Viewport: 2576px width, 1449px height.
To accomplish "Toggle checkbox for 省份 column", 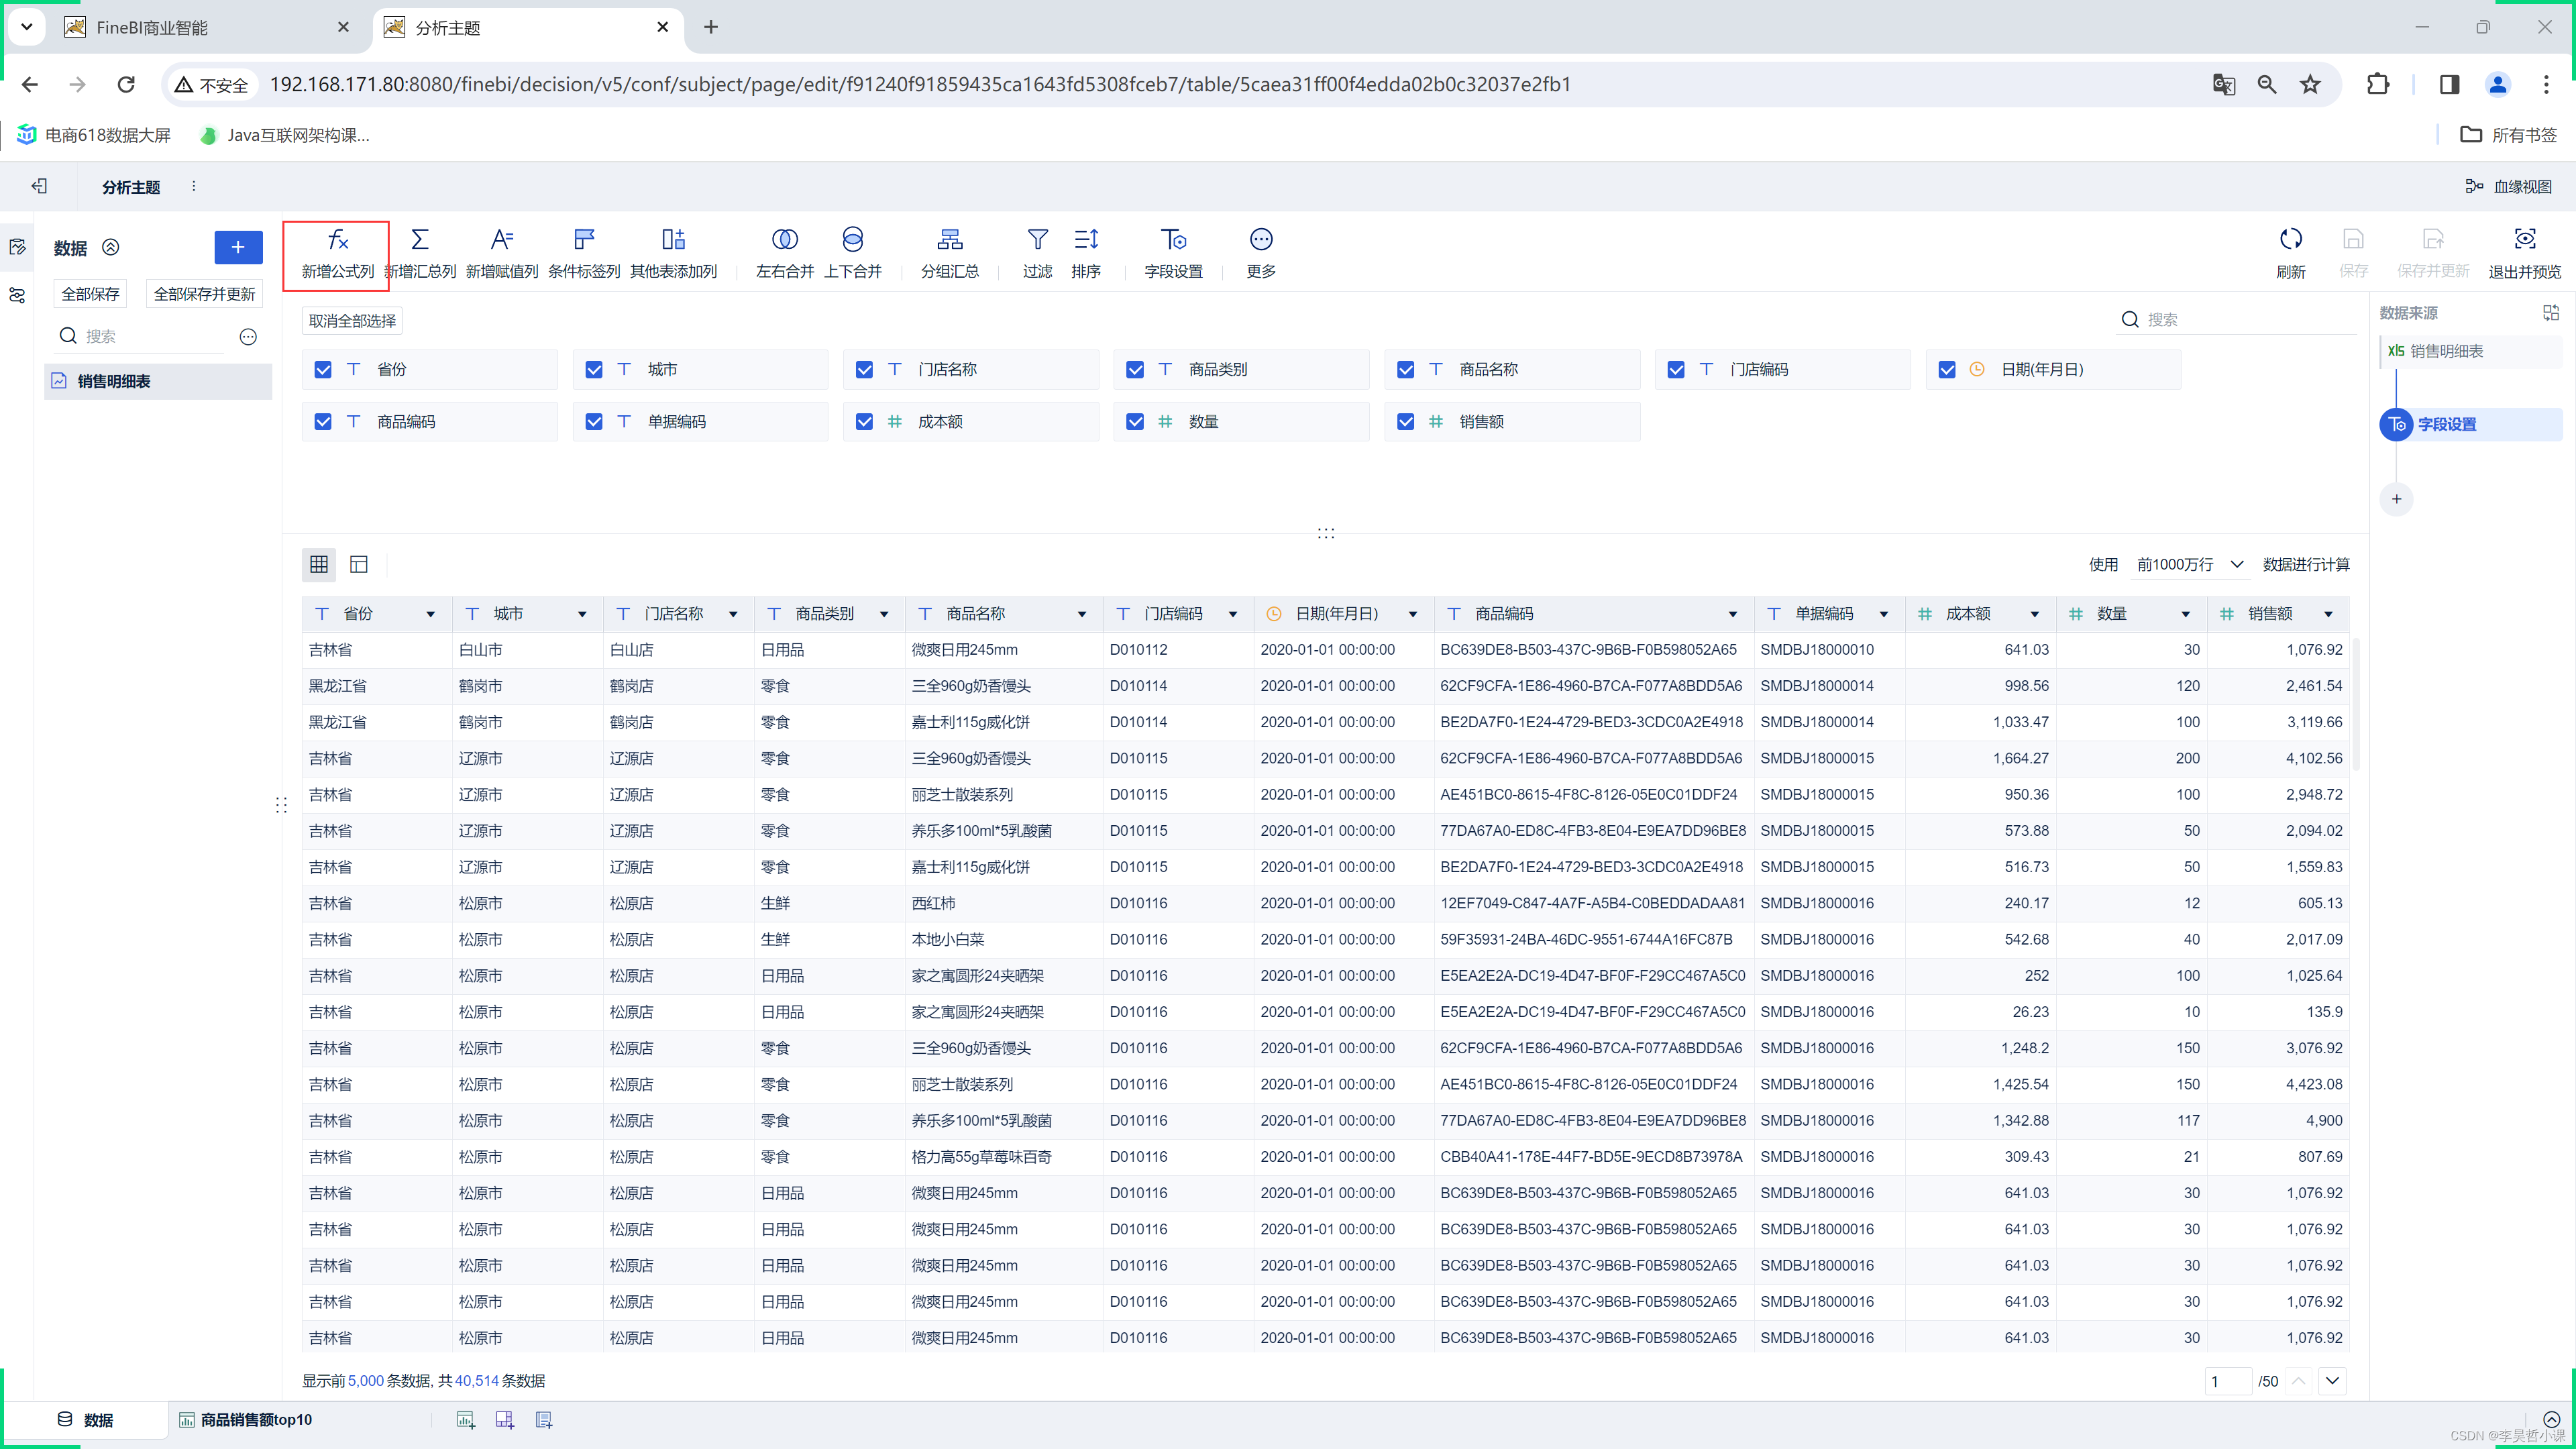I will tap(324, 368).
